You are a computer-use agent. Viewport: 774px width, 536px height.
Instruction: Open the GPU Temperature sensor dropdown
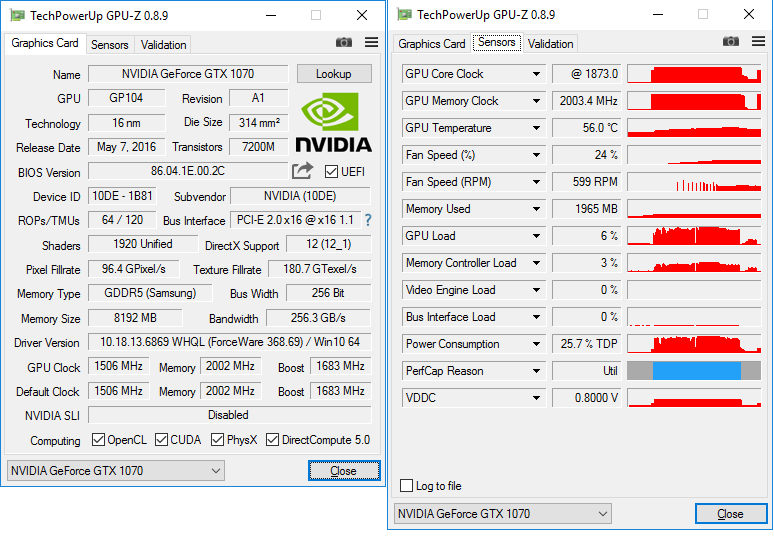tap(536, 128)
